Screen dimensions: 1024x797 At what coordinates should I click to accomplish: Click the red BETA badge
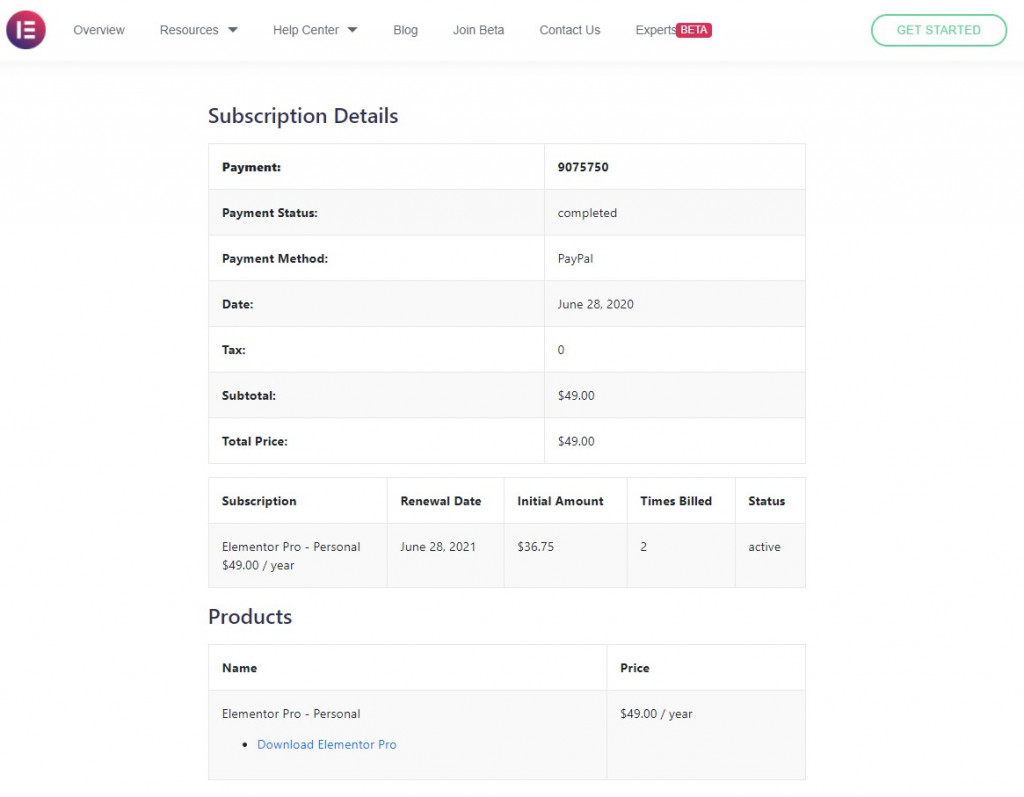point(694,30)
